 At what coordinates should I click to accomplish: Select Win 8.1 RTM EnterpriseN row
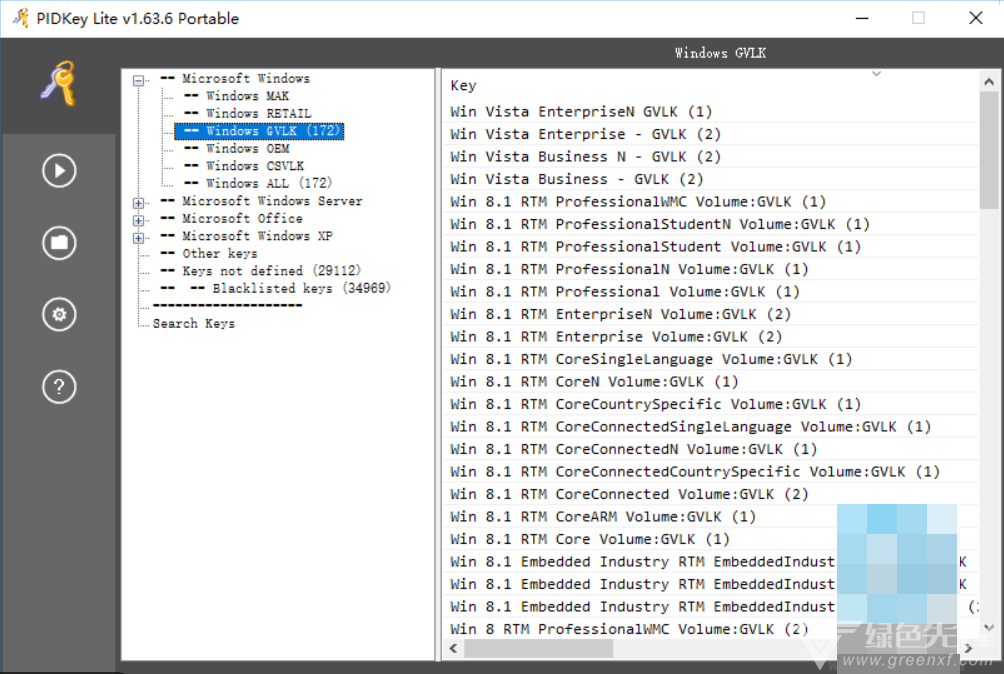(x=711, y=314)
